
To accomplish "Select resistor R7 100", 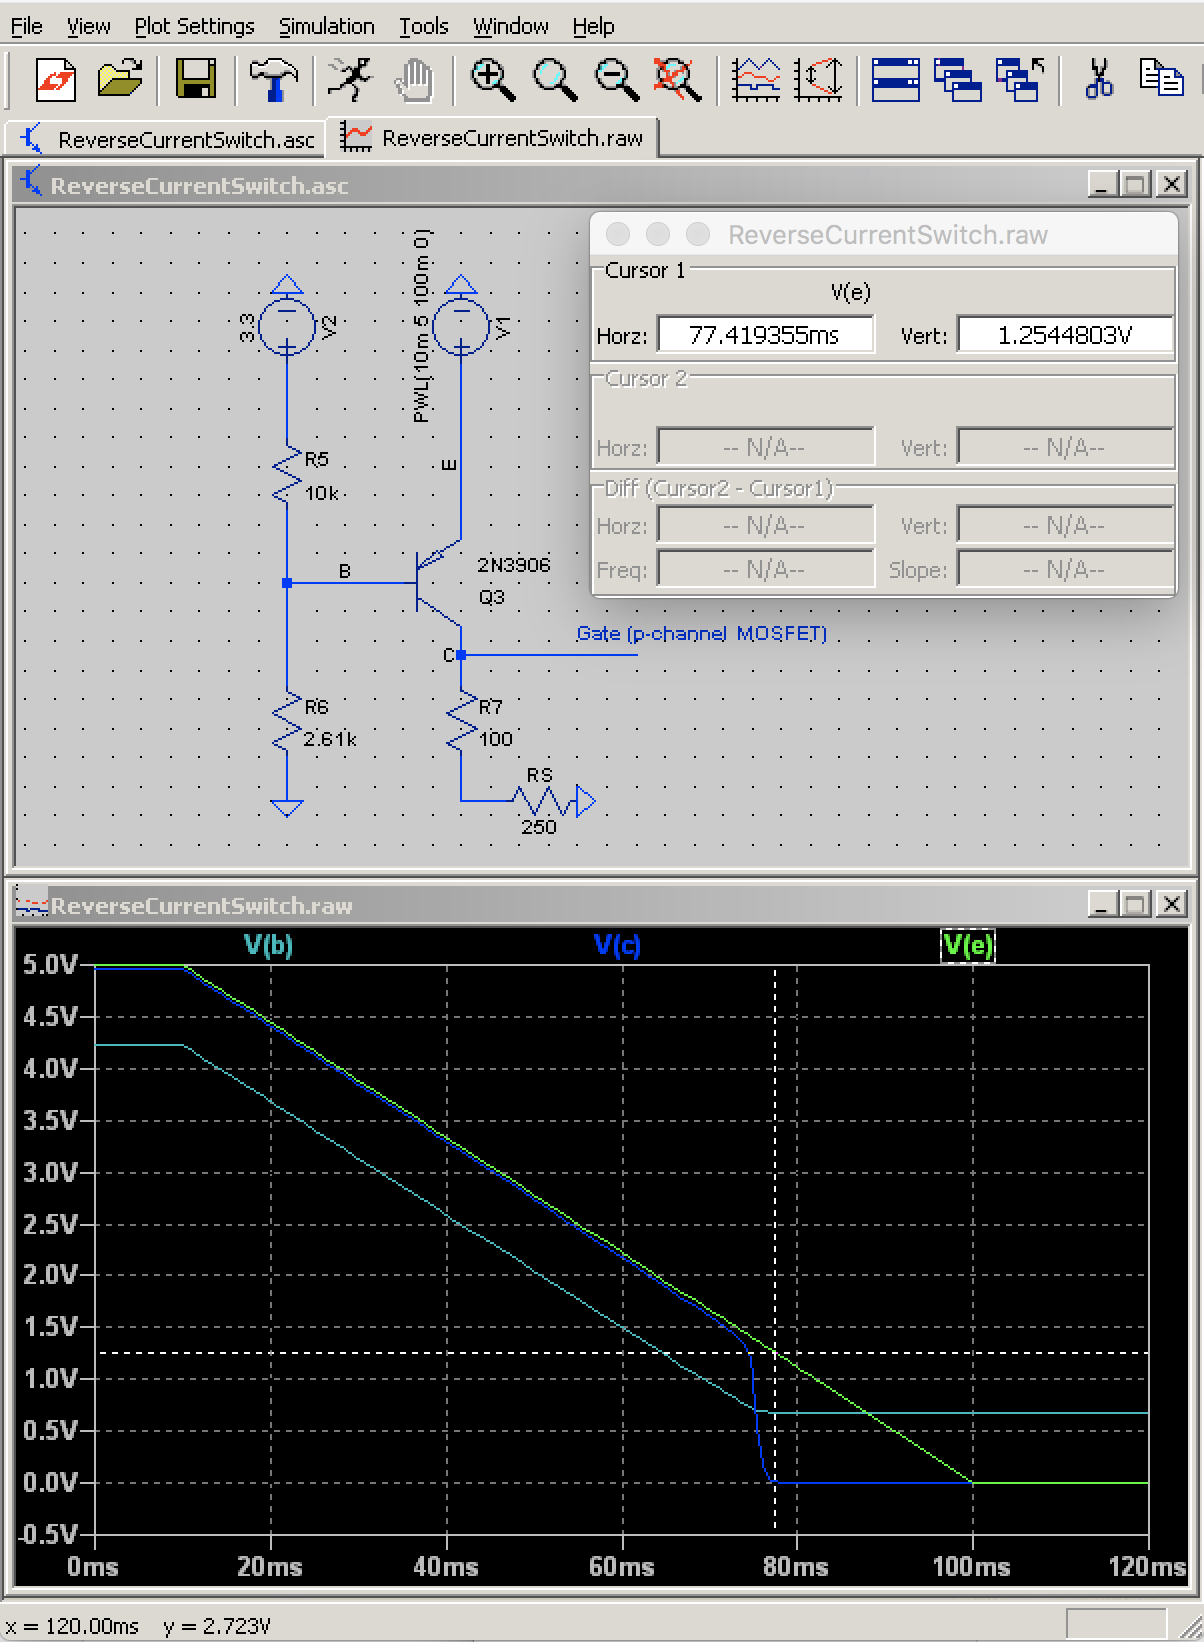I will (x=461, y=722).
